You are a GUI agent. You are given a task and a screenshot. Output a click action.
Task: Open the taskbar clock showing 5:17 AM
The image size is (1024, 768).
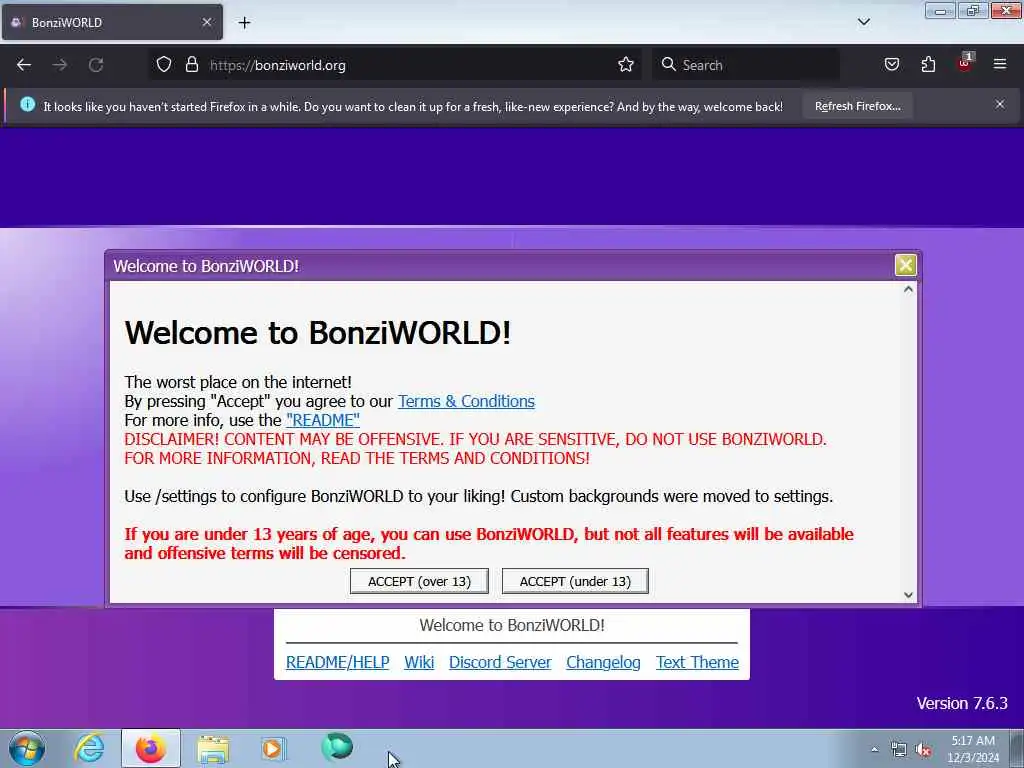[x=973, y=749]
